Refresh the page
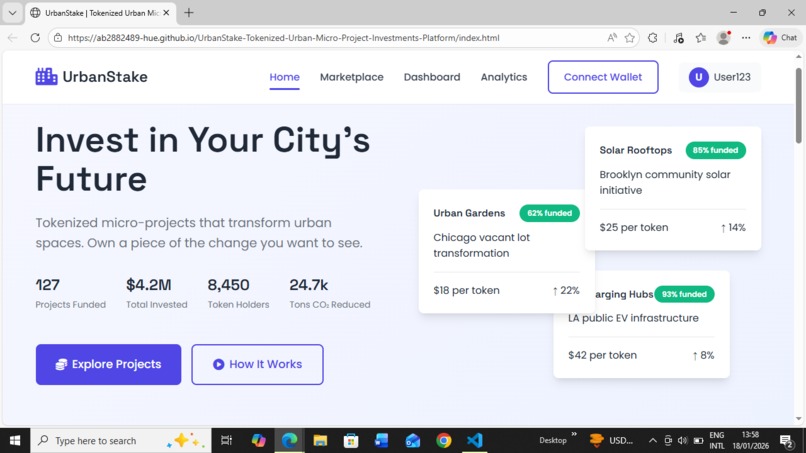 [35, 38]
